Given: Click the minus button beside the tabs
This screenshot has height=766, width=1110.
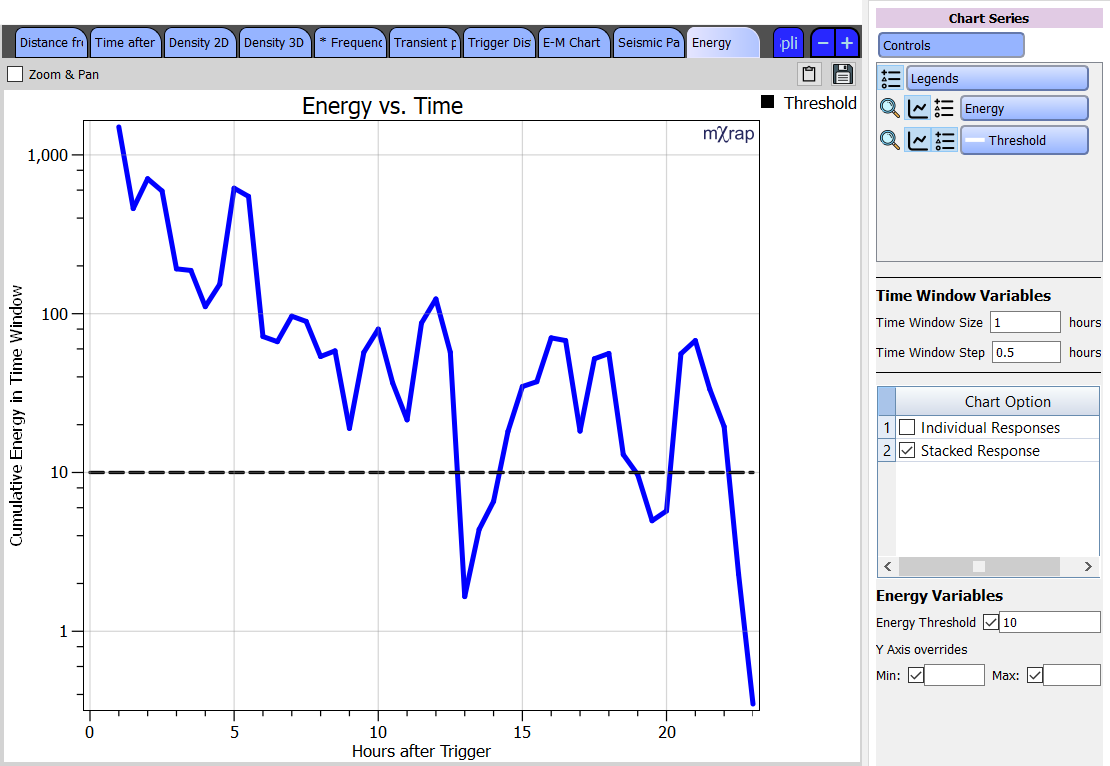Looking at the screenshot, I should pos(822,43).
